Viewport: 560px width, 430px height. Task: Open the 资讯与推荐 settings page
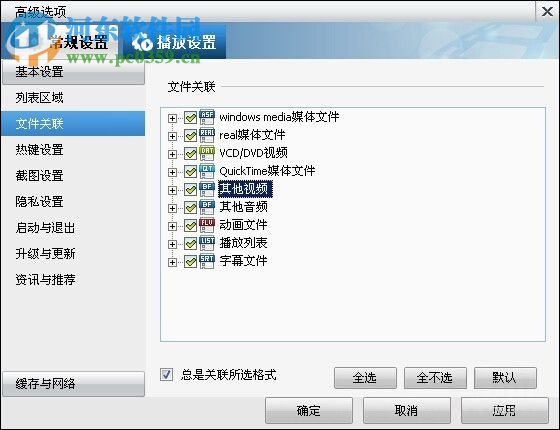coord(73,280)
